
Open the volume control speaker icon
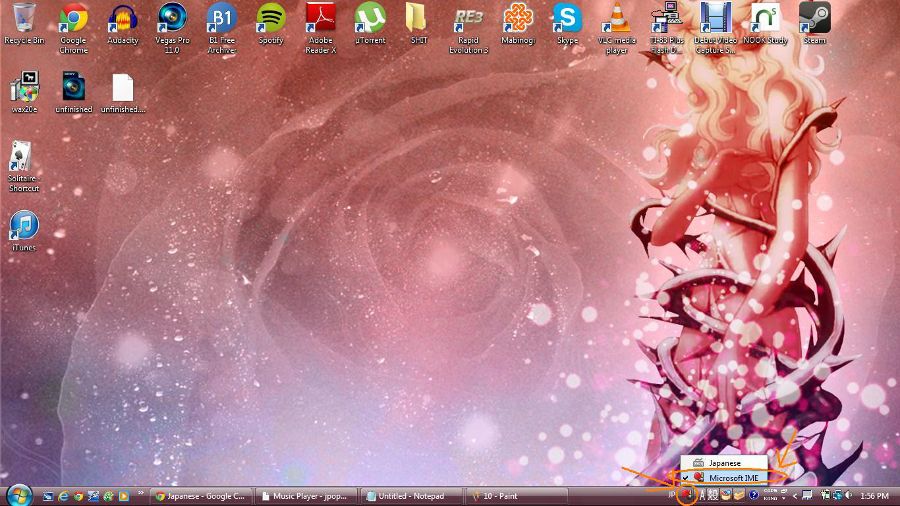(x=849, y=495)
